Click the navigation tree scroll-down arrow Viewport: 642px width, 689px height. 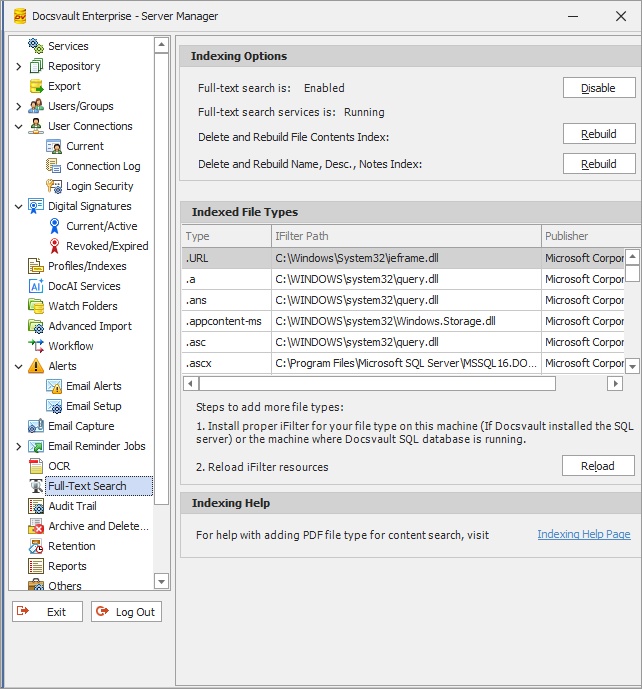click(161, 581)
